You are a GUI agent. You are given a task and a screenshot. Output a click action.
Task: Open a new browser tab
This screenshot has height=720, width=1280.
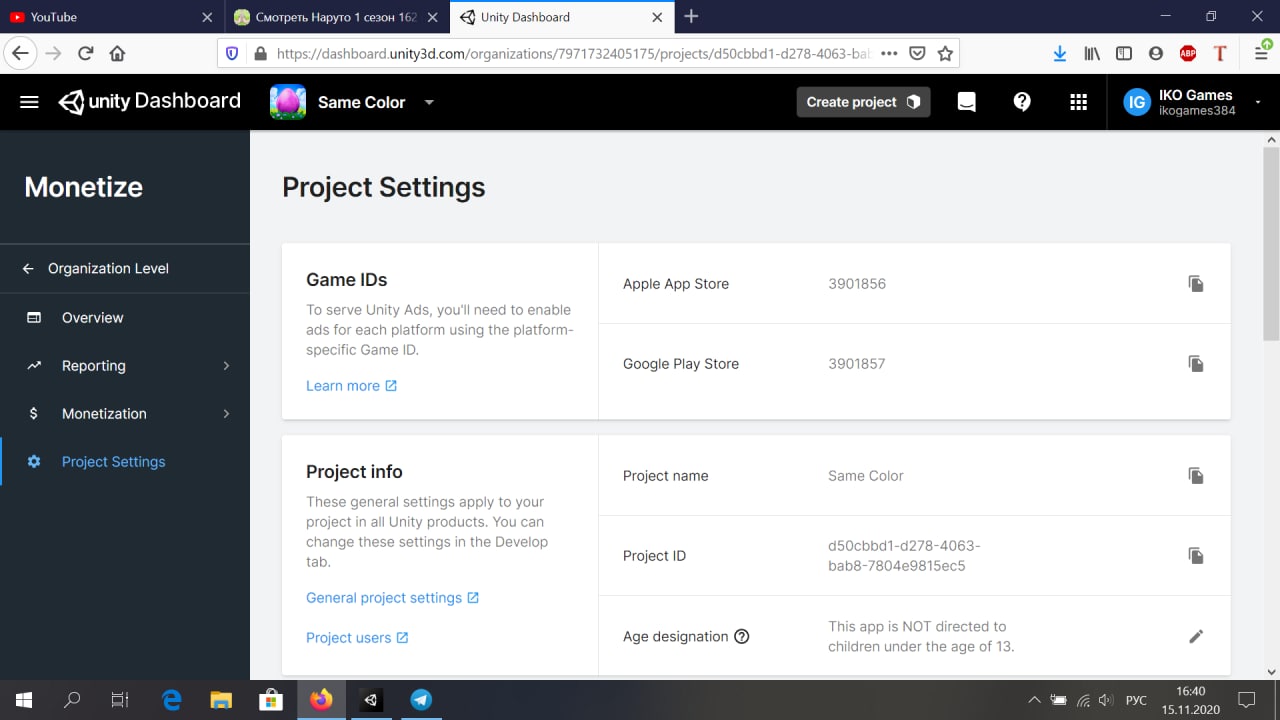pyautogui.click(x=691, y=17)
